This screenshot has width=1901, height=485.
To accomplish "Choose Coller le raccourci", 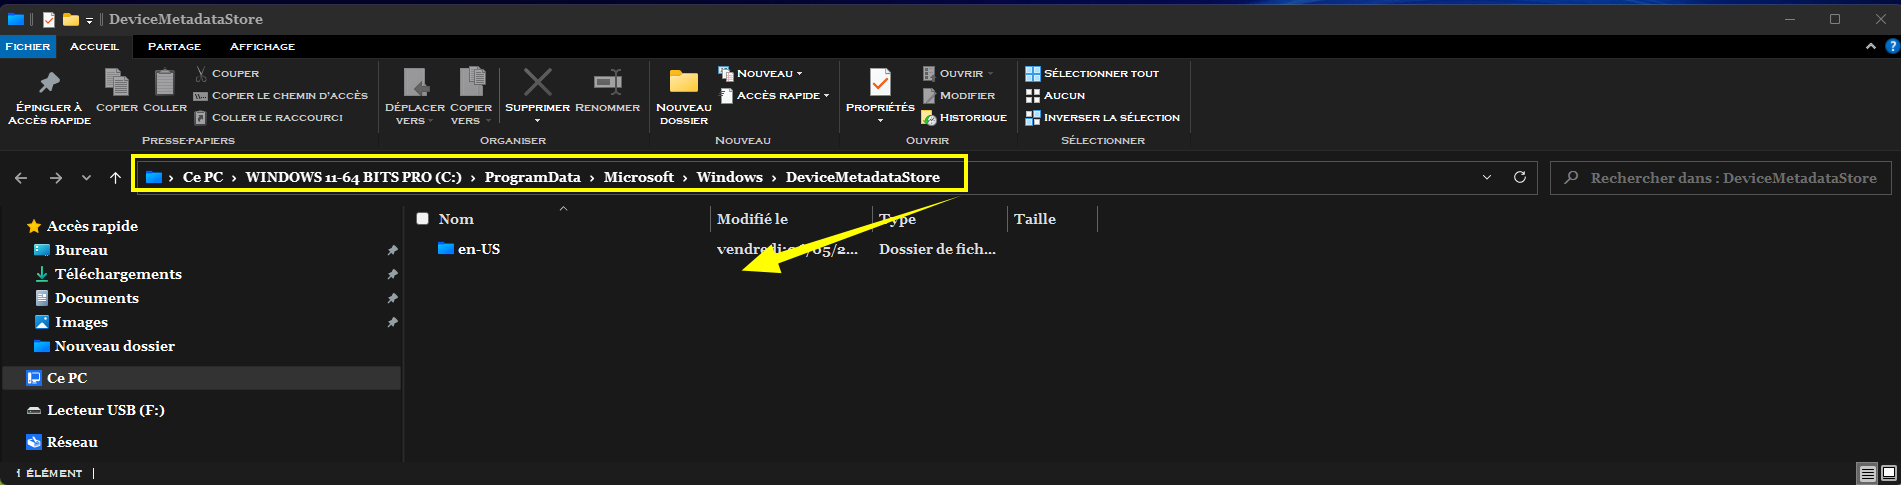I will click(269, 117).
